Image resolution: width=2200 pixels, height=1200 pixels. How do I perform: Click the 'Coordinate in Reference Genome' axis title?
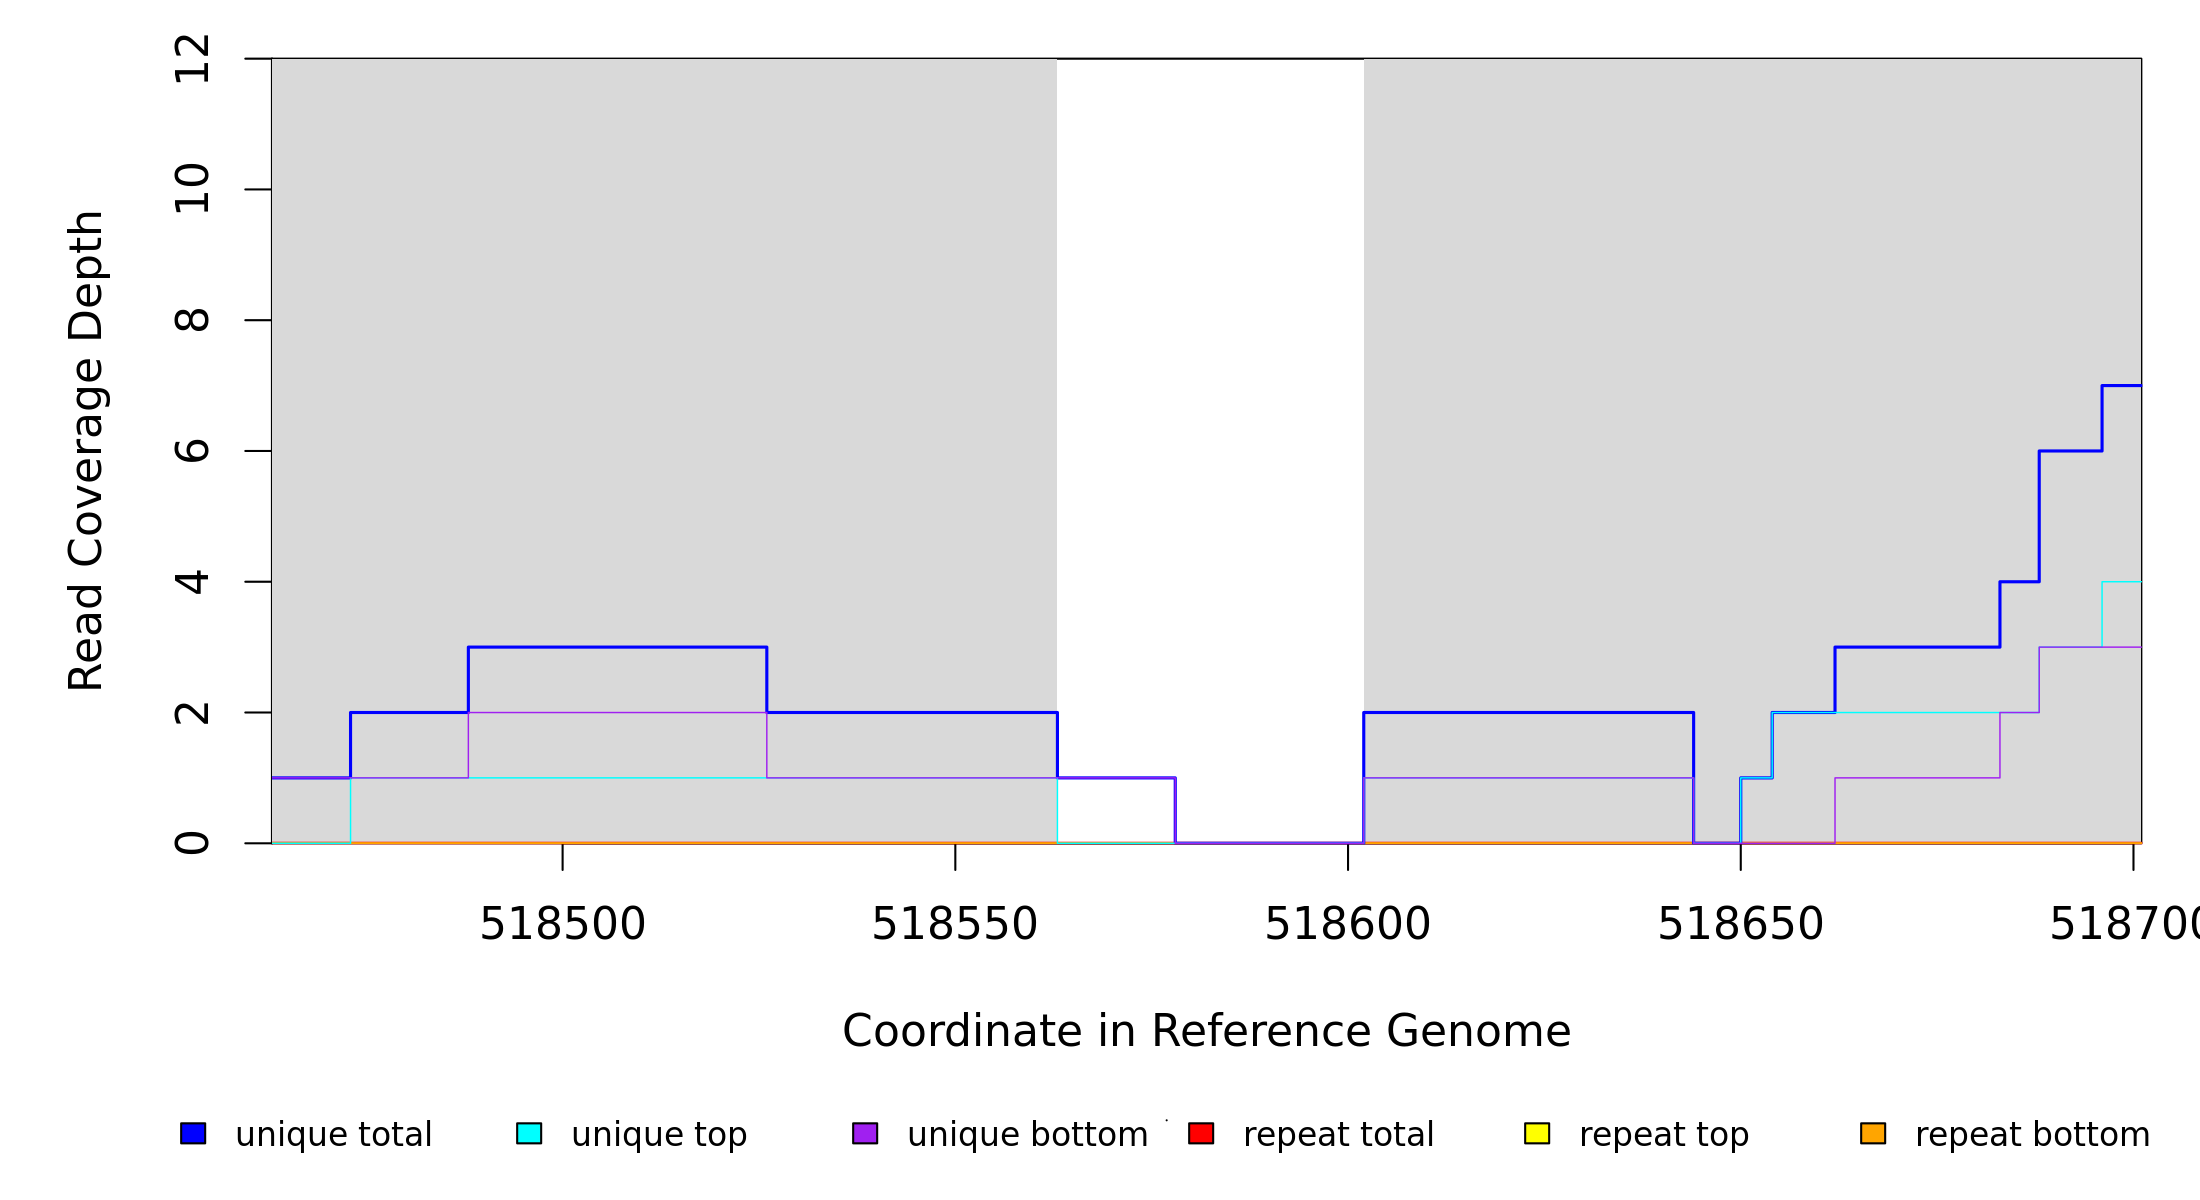click(x=1206, y=1031)
